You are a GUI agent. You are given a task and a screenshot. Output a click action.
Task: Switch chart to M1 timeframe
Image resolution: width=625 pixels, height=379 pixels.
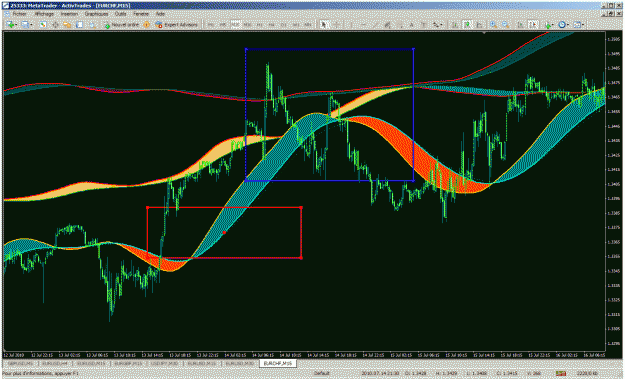[x=210, y=25]
